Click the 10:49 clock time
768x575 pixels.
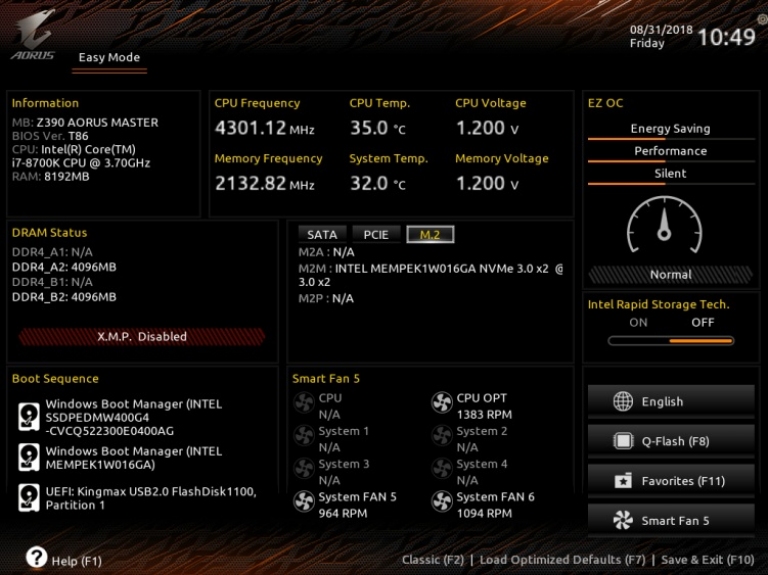tap(726, 37)
